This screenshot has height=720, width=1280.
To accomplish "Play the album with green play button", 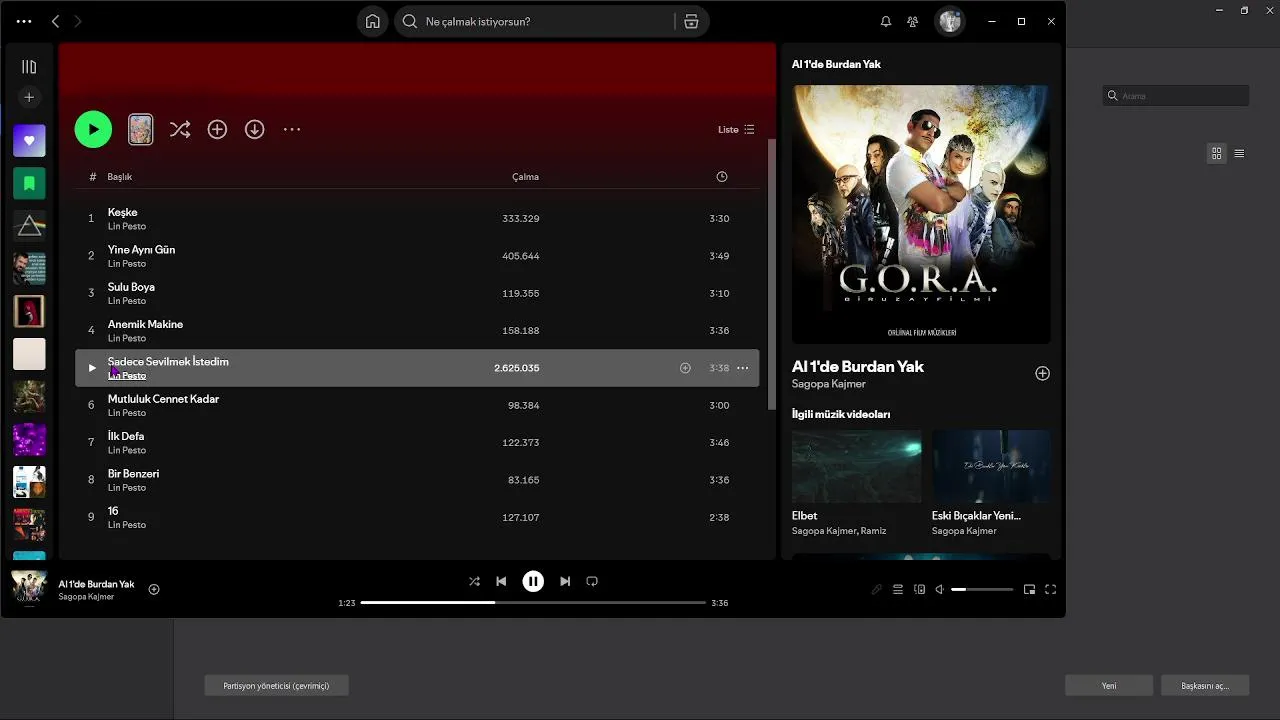I will (x=93, y=129).
